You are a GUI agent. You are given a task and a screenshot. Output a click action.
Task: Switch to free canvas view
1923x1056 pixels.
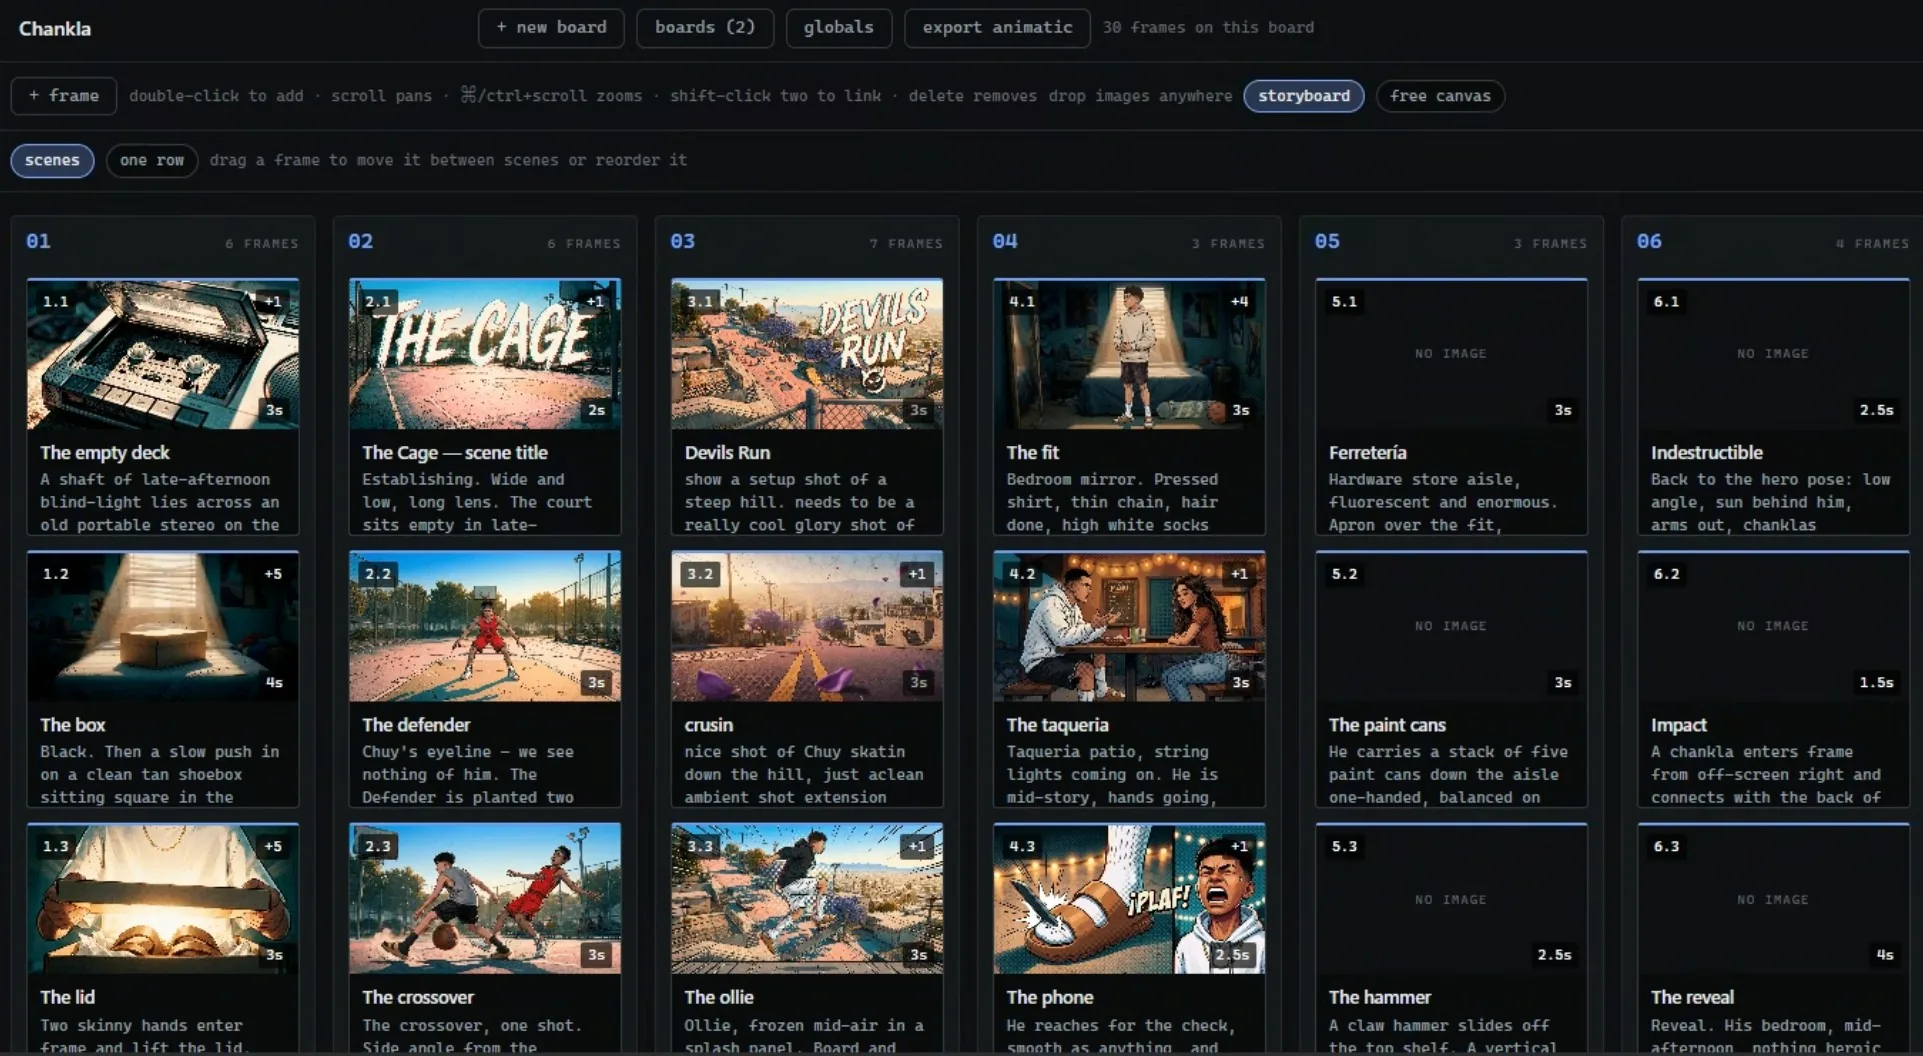pyautogui.click(x=1440, y=96)
